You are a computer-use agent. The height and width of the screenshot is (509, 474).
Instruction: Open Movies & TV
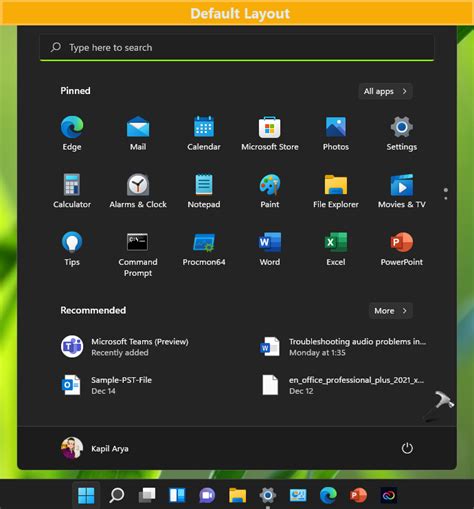402,191
